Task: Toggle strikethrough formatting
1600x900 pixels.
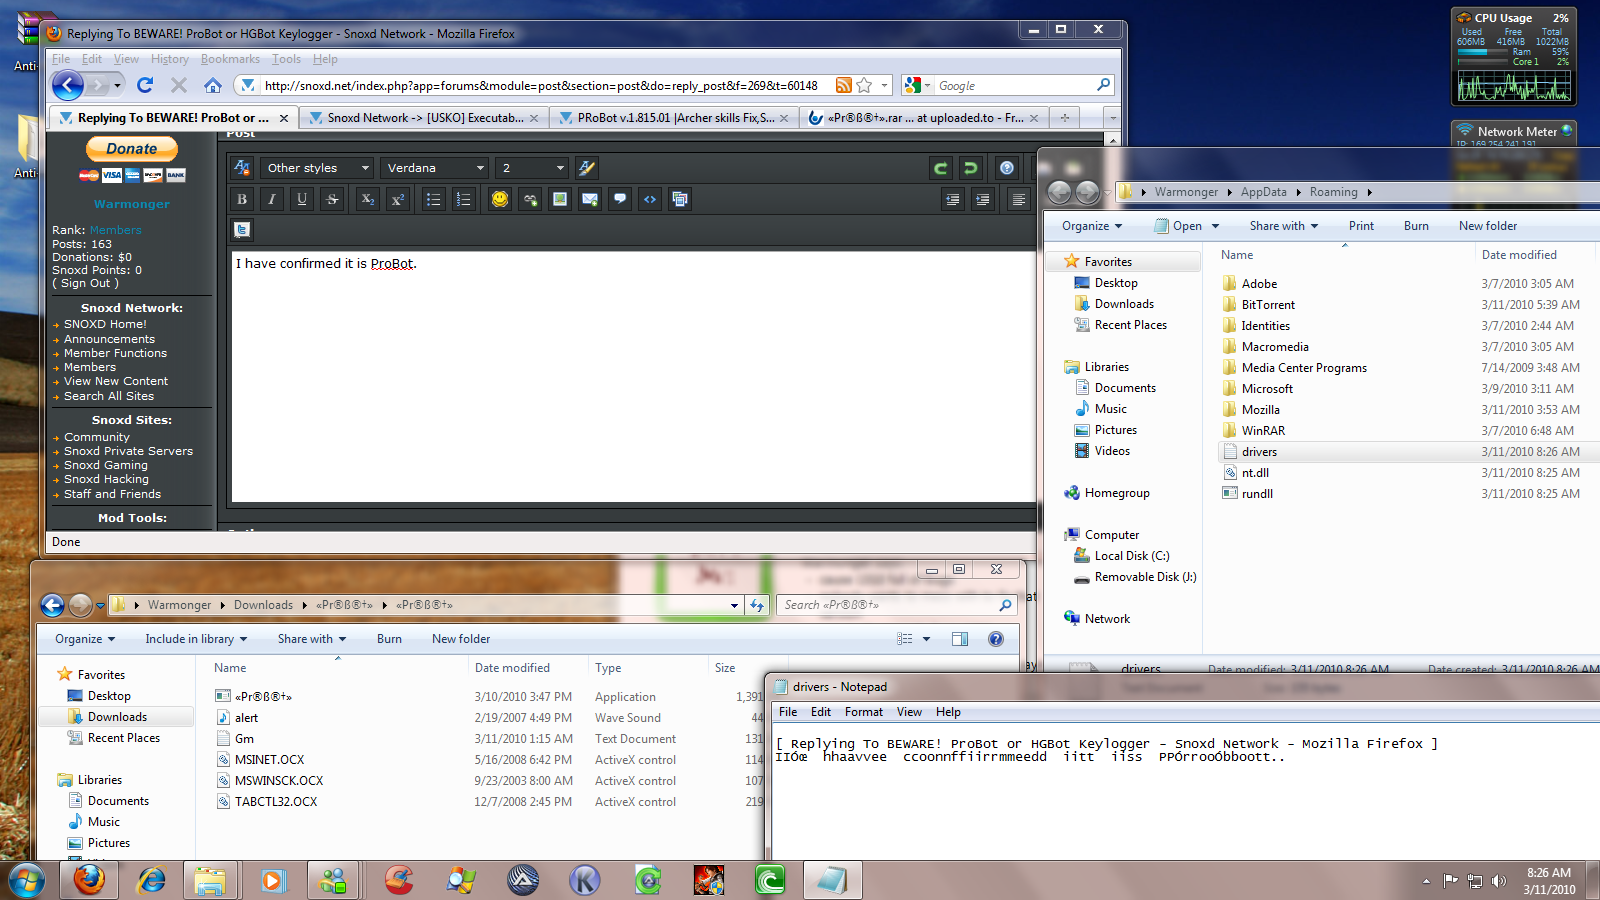Action: (332, 199)
